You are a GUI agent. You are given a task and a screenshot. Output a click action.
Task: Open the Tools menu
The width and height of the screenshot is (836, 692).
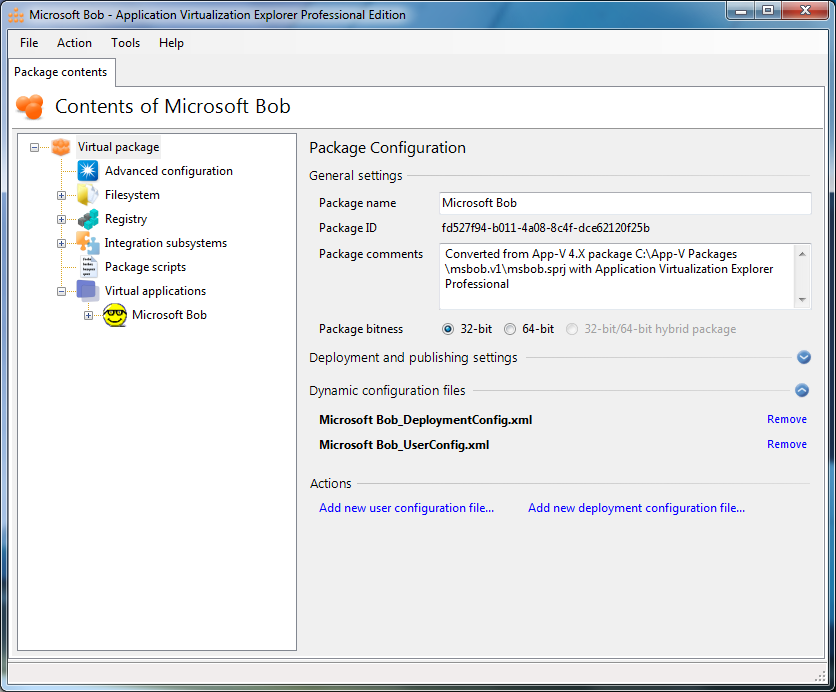pyautogui.click(x=125, y=43)
